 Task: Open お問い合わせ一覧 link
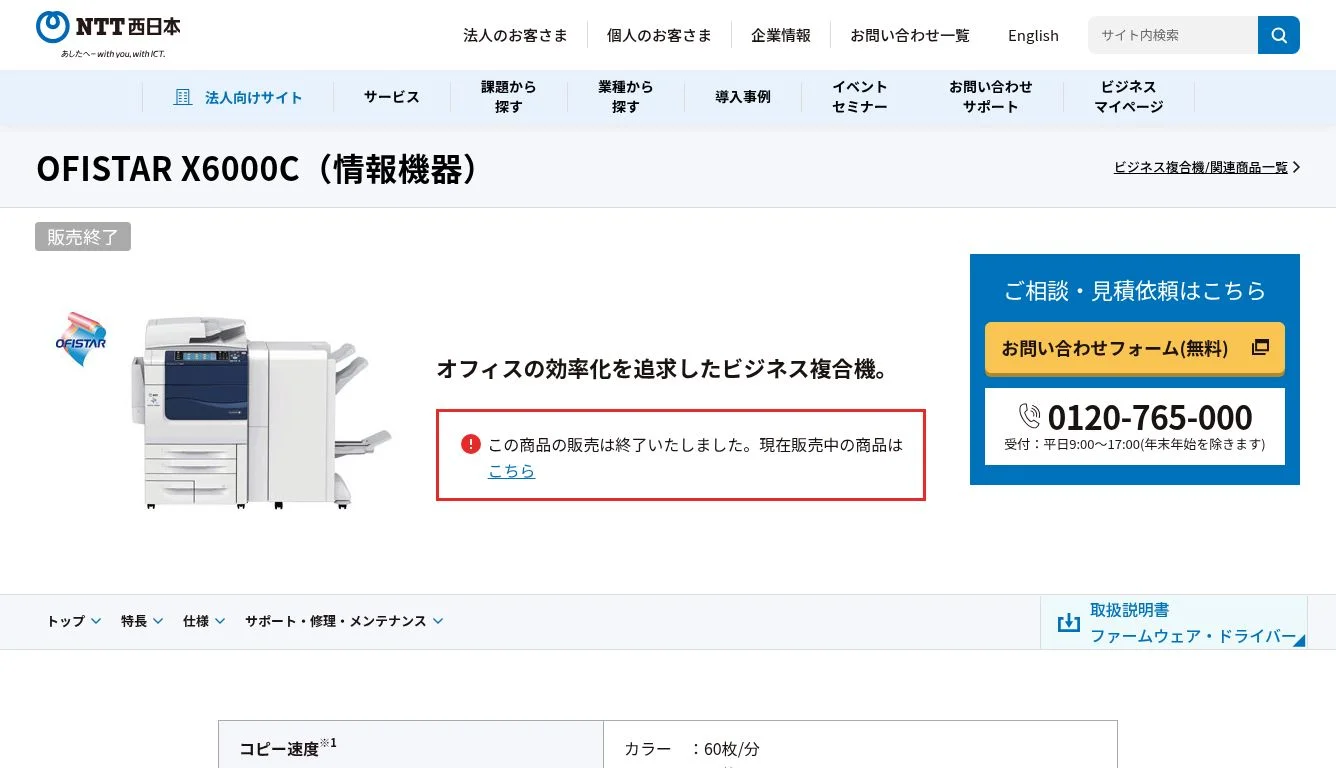910,35
